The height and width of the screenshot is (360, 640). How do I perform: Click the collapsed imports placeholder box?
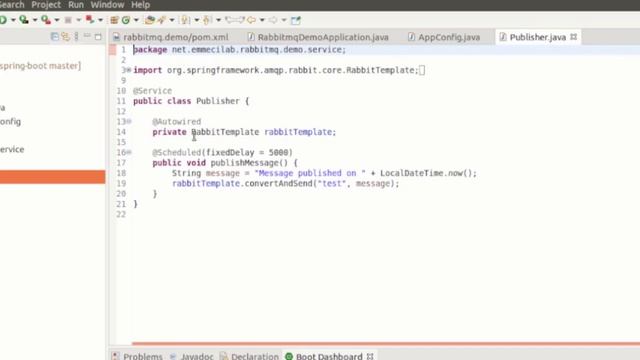point(422,70)
